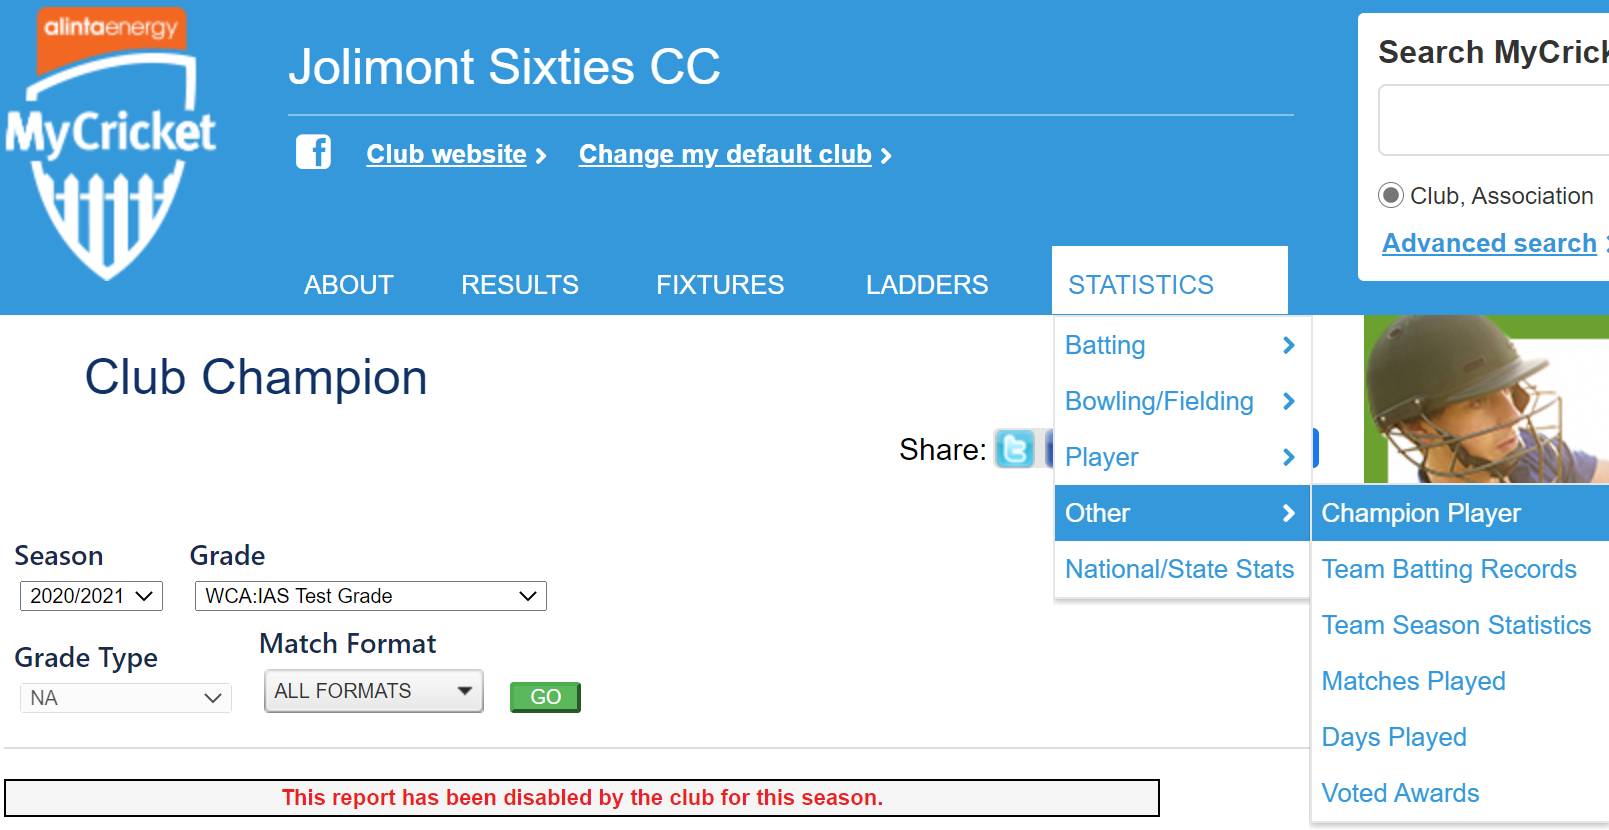The width and height of the screenshot is (1609, 830).
Task: Click the Facebook icon beside Club website
Action: 313,152
